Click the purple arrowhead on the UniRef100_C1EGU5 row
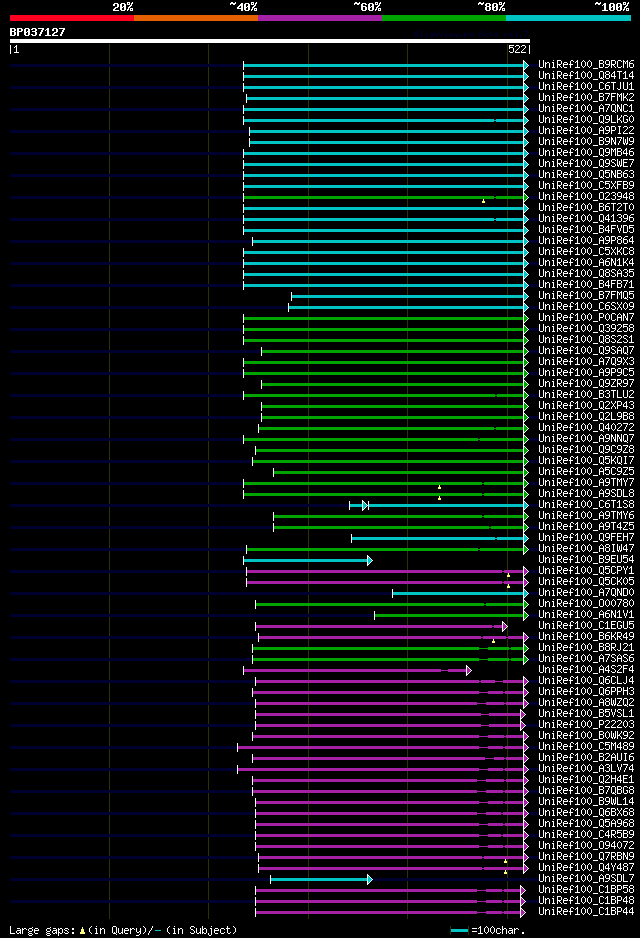The height and width of the screenshot is (938, 640). (505, 626)
